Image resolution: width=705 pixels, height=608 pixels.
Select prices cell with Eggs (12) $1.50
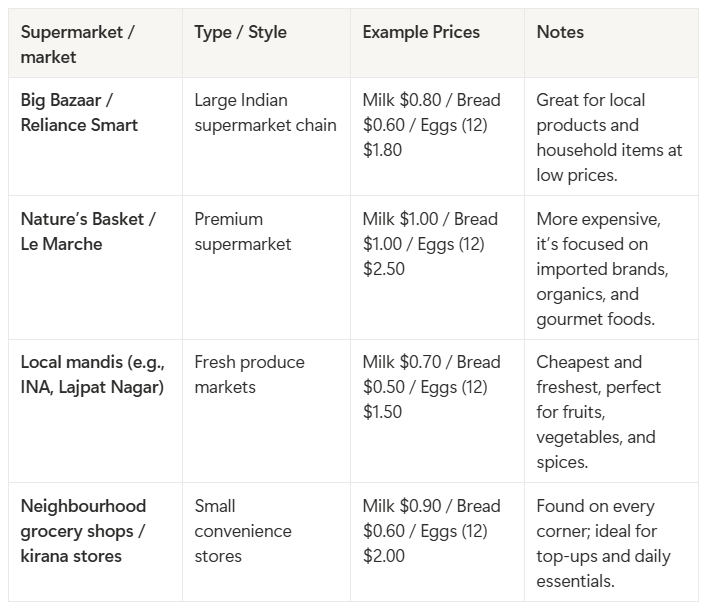pyautogui.click(x=431, y=387)
